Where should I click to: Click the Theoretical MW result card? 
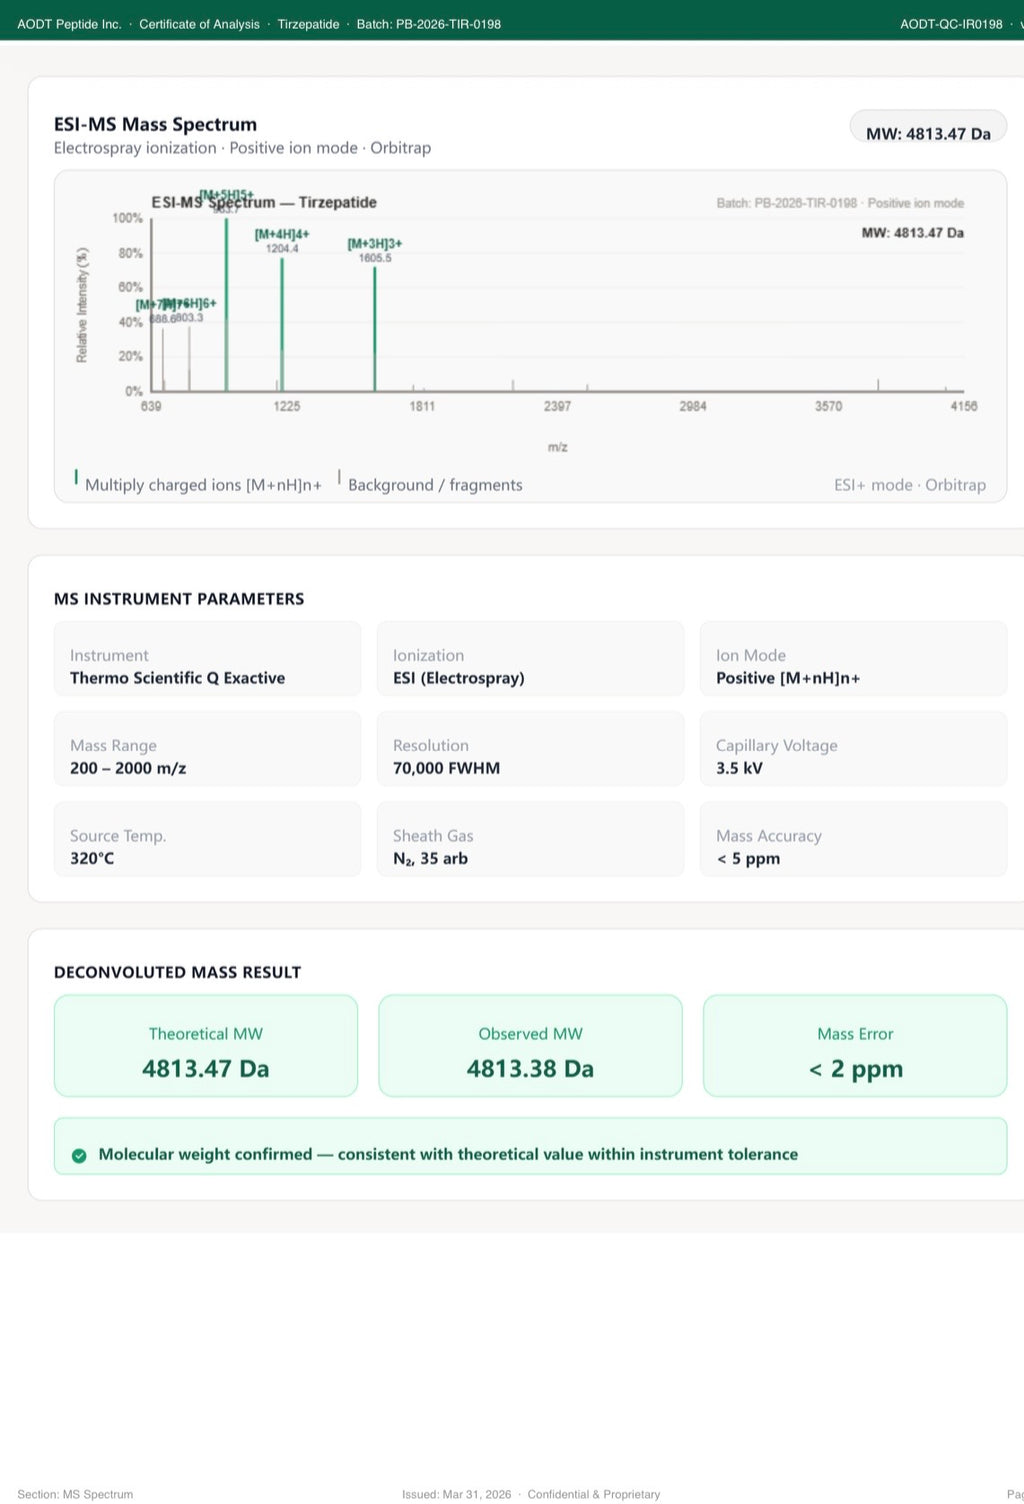[206, 1045]
